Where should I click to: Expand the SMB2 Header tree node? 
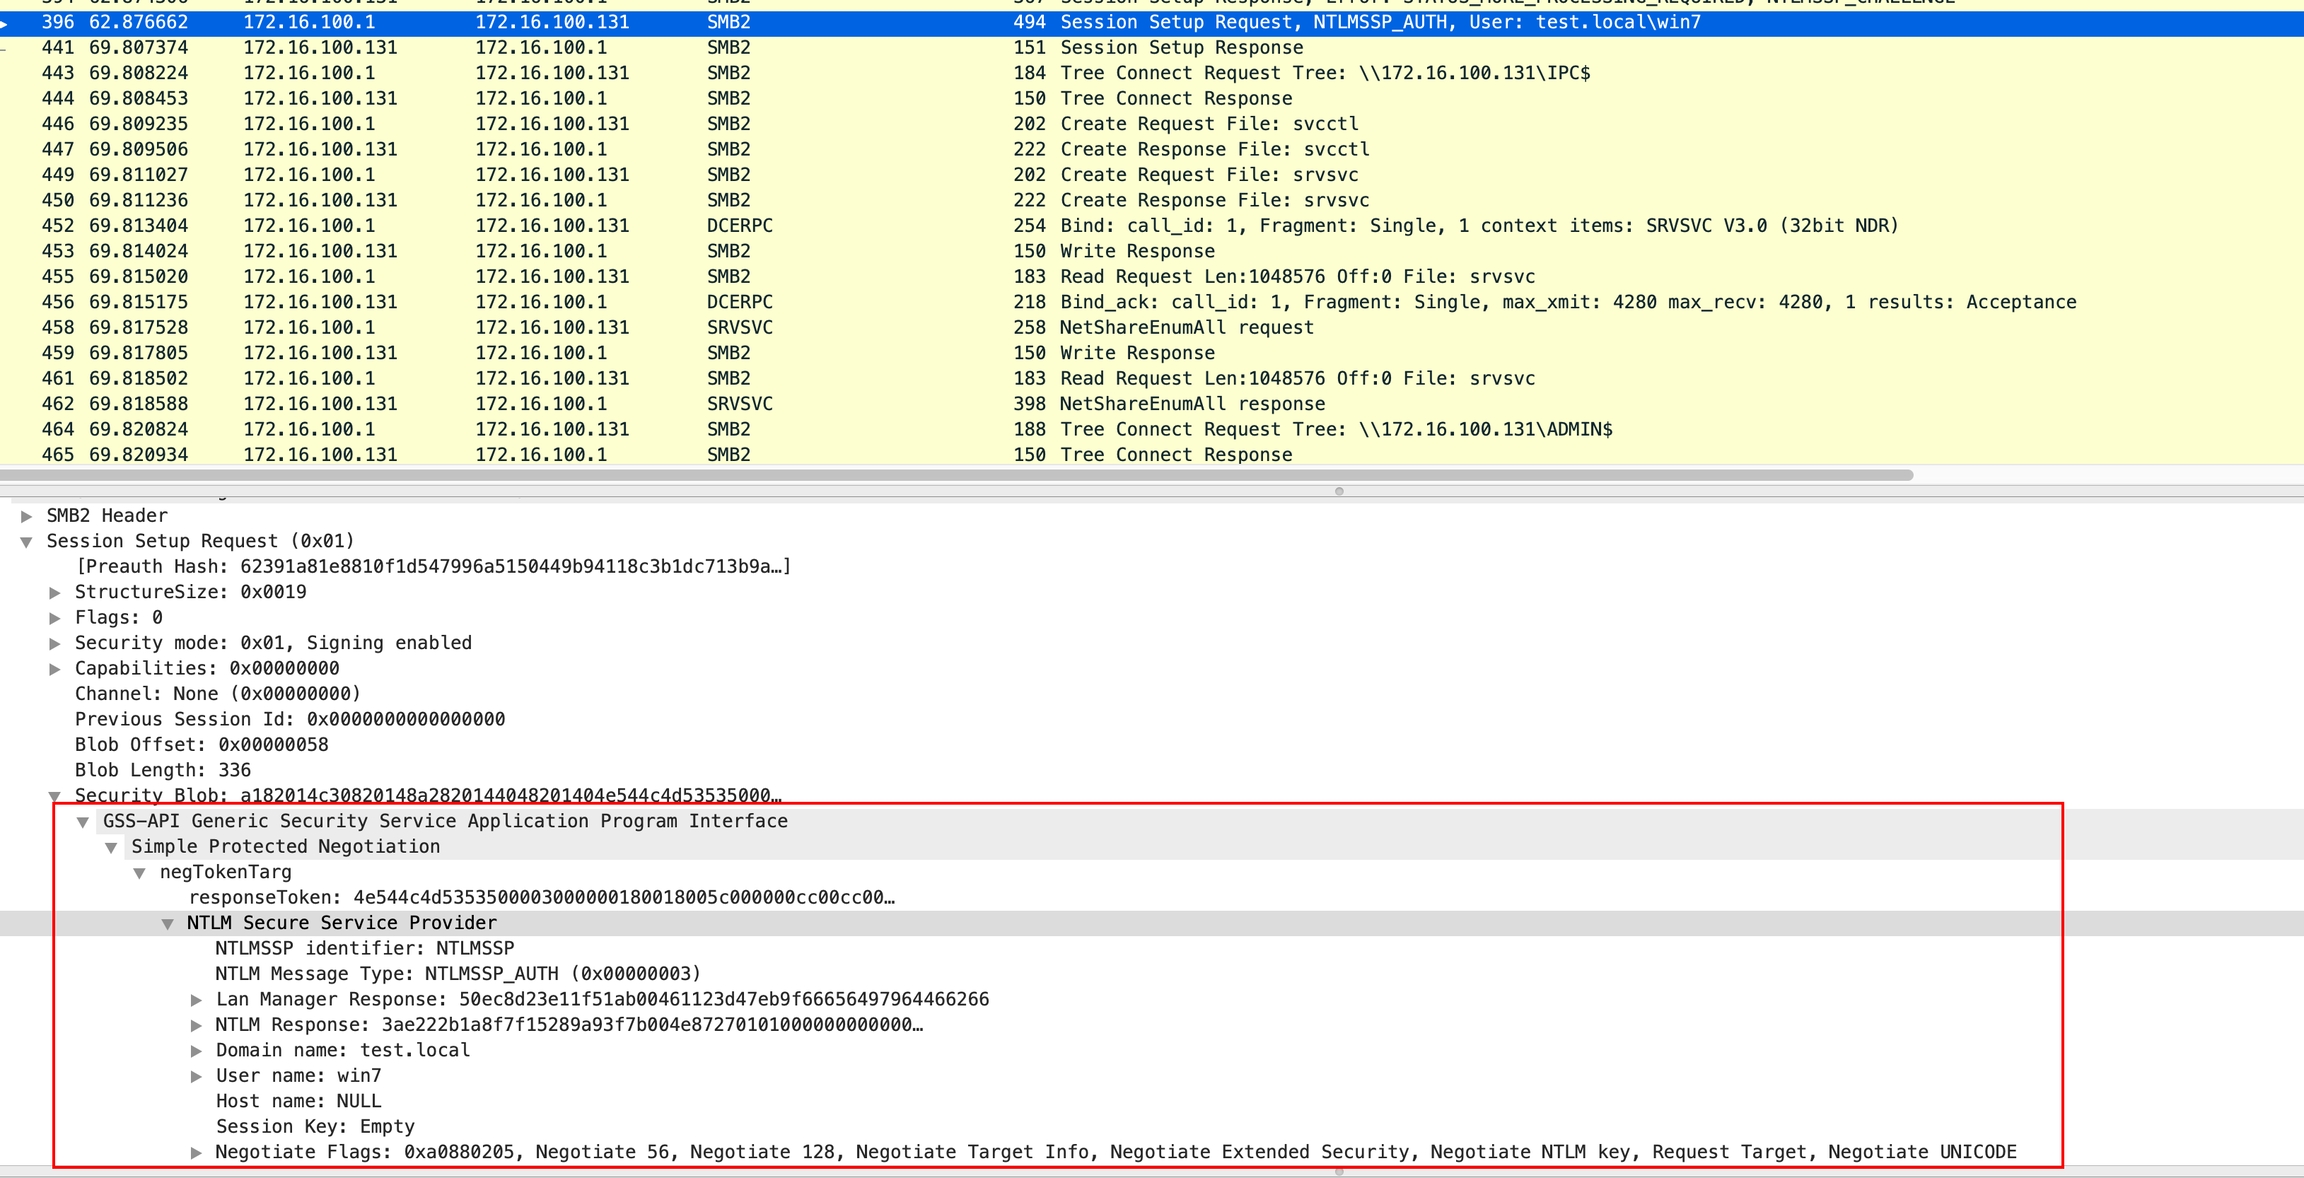[27, 516]
